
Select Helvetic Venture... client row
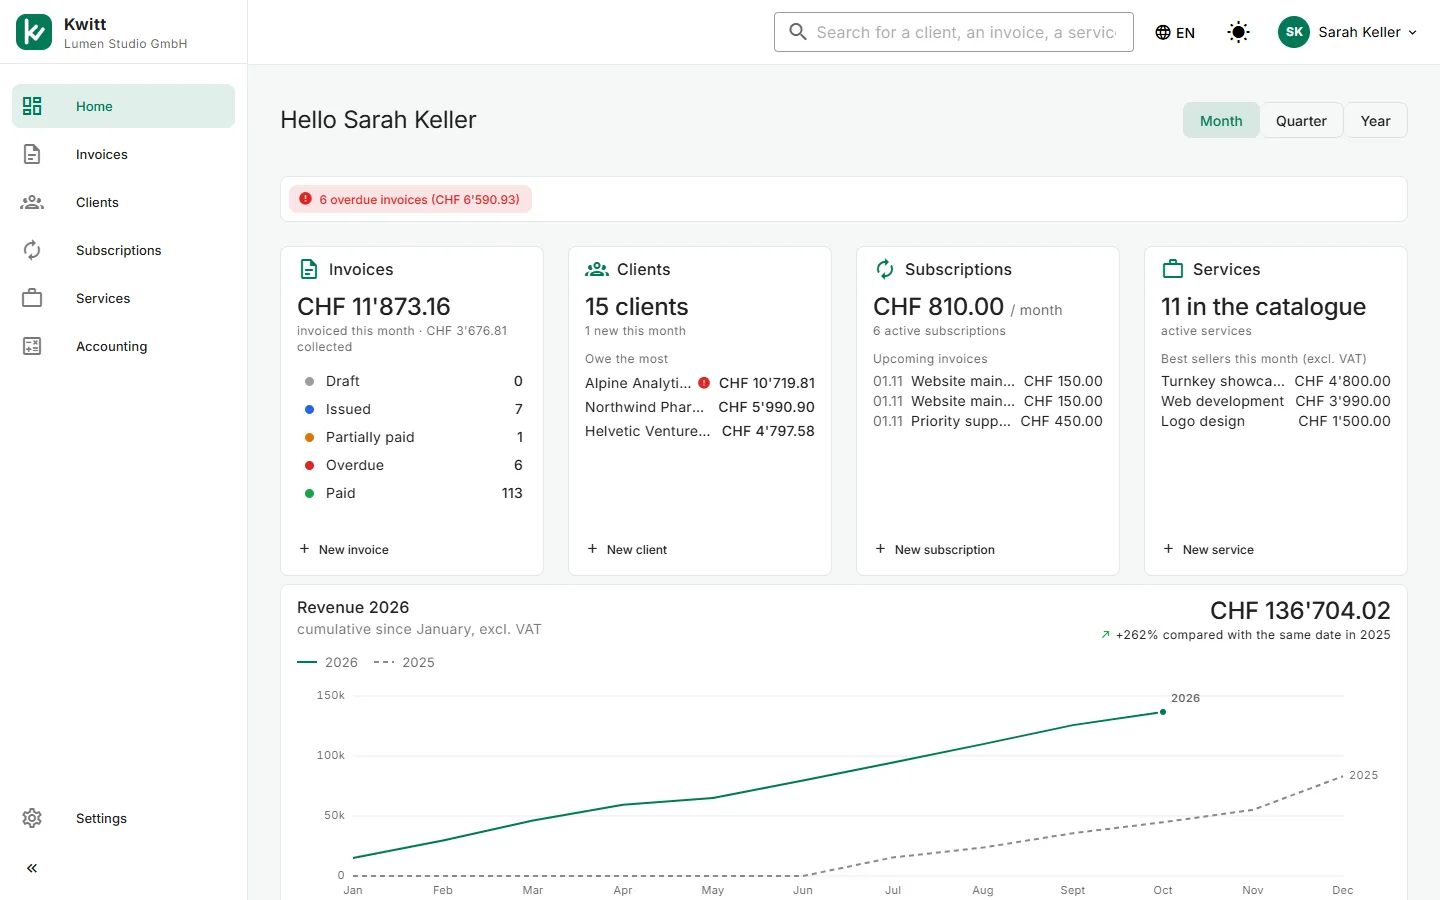click(x=700, y=431)
